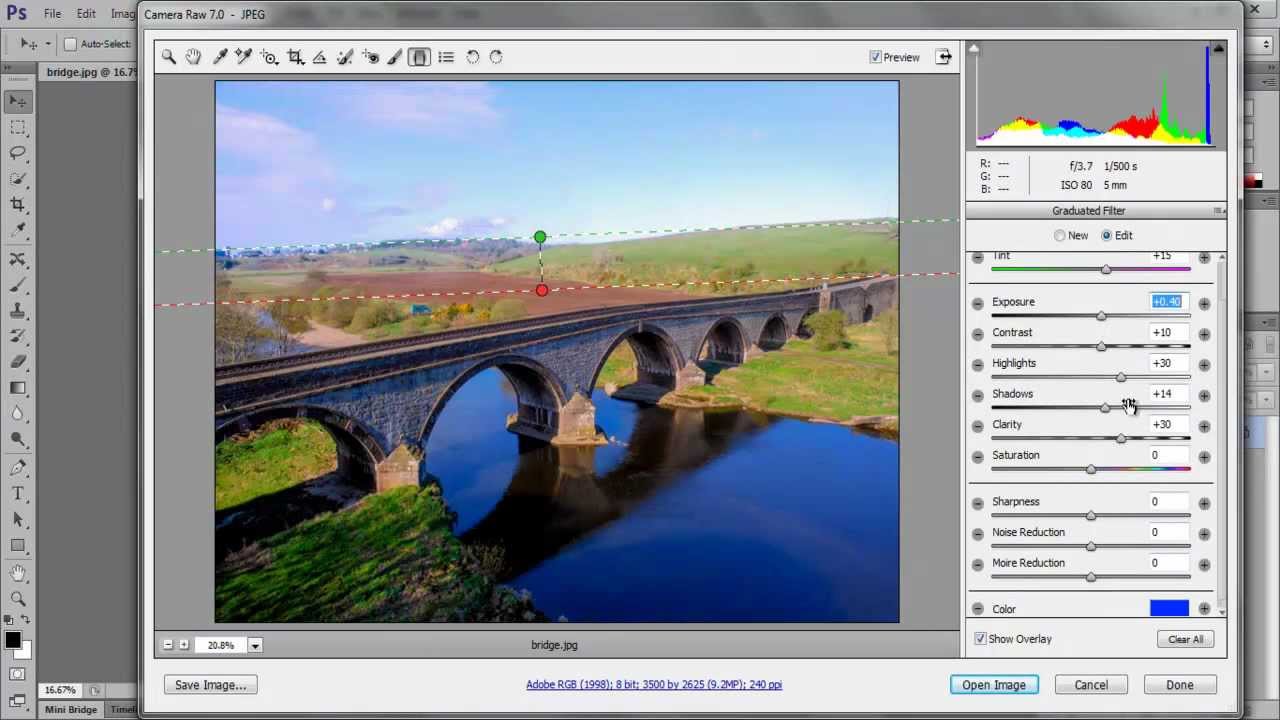The width and height of the screenshot is (1280, 720).
Task: Toggle full screen mode icon
Action: 944,57
